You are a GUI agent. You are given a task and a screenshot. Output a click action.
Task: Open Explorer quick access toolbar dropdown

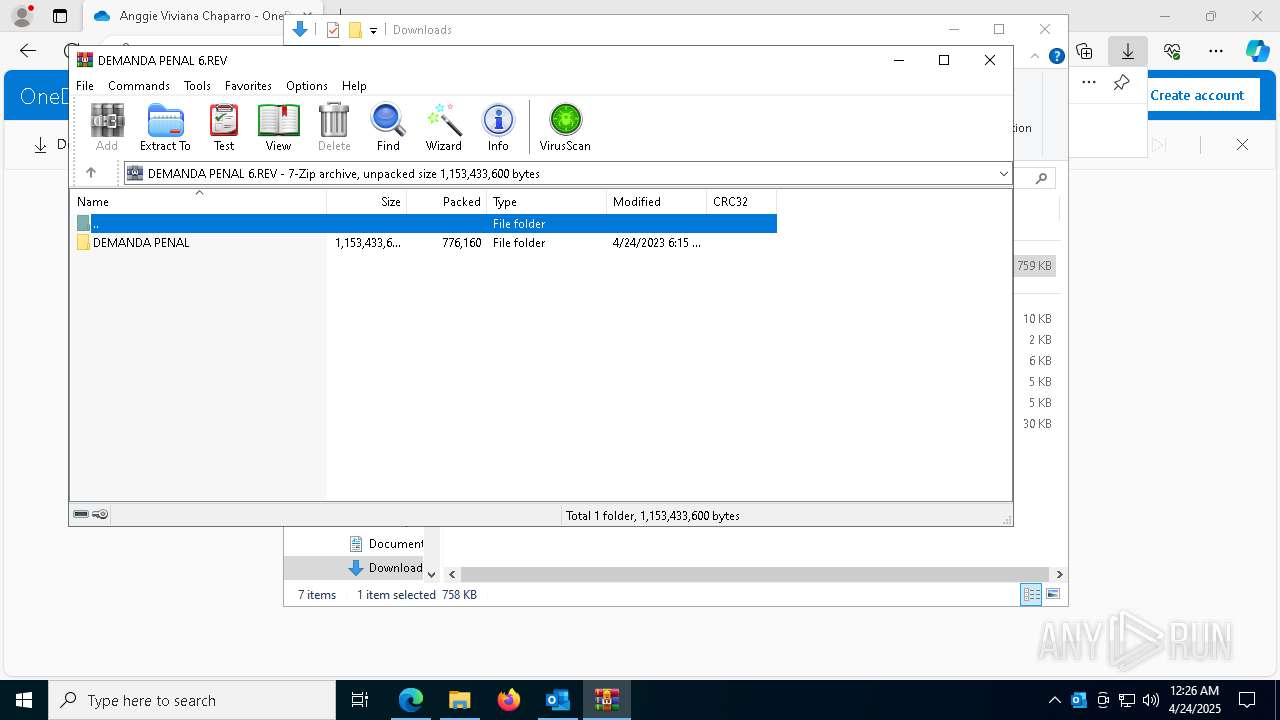[x=374, y=30]
